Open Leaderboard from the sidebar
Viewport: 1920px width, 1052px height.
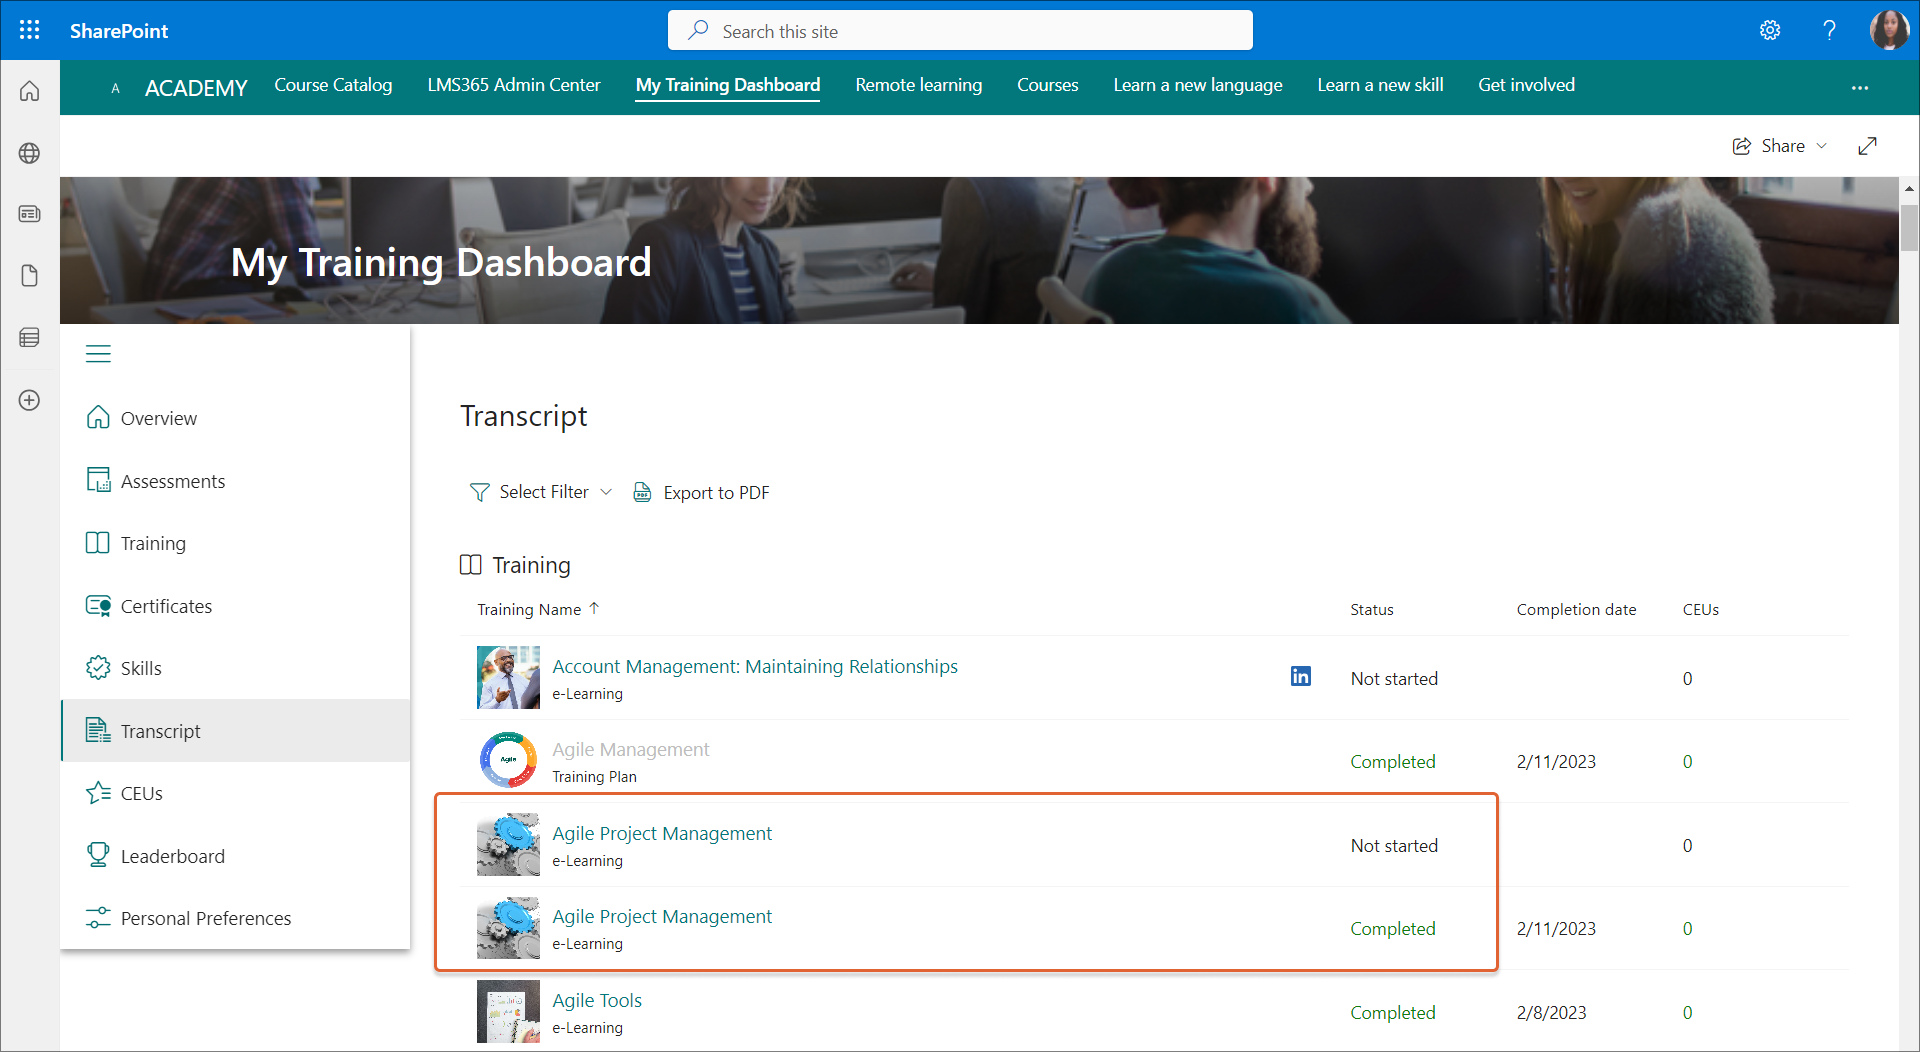click(x=172, y=856)
